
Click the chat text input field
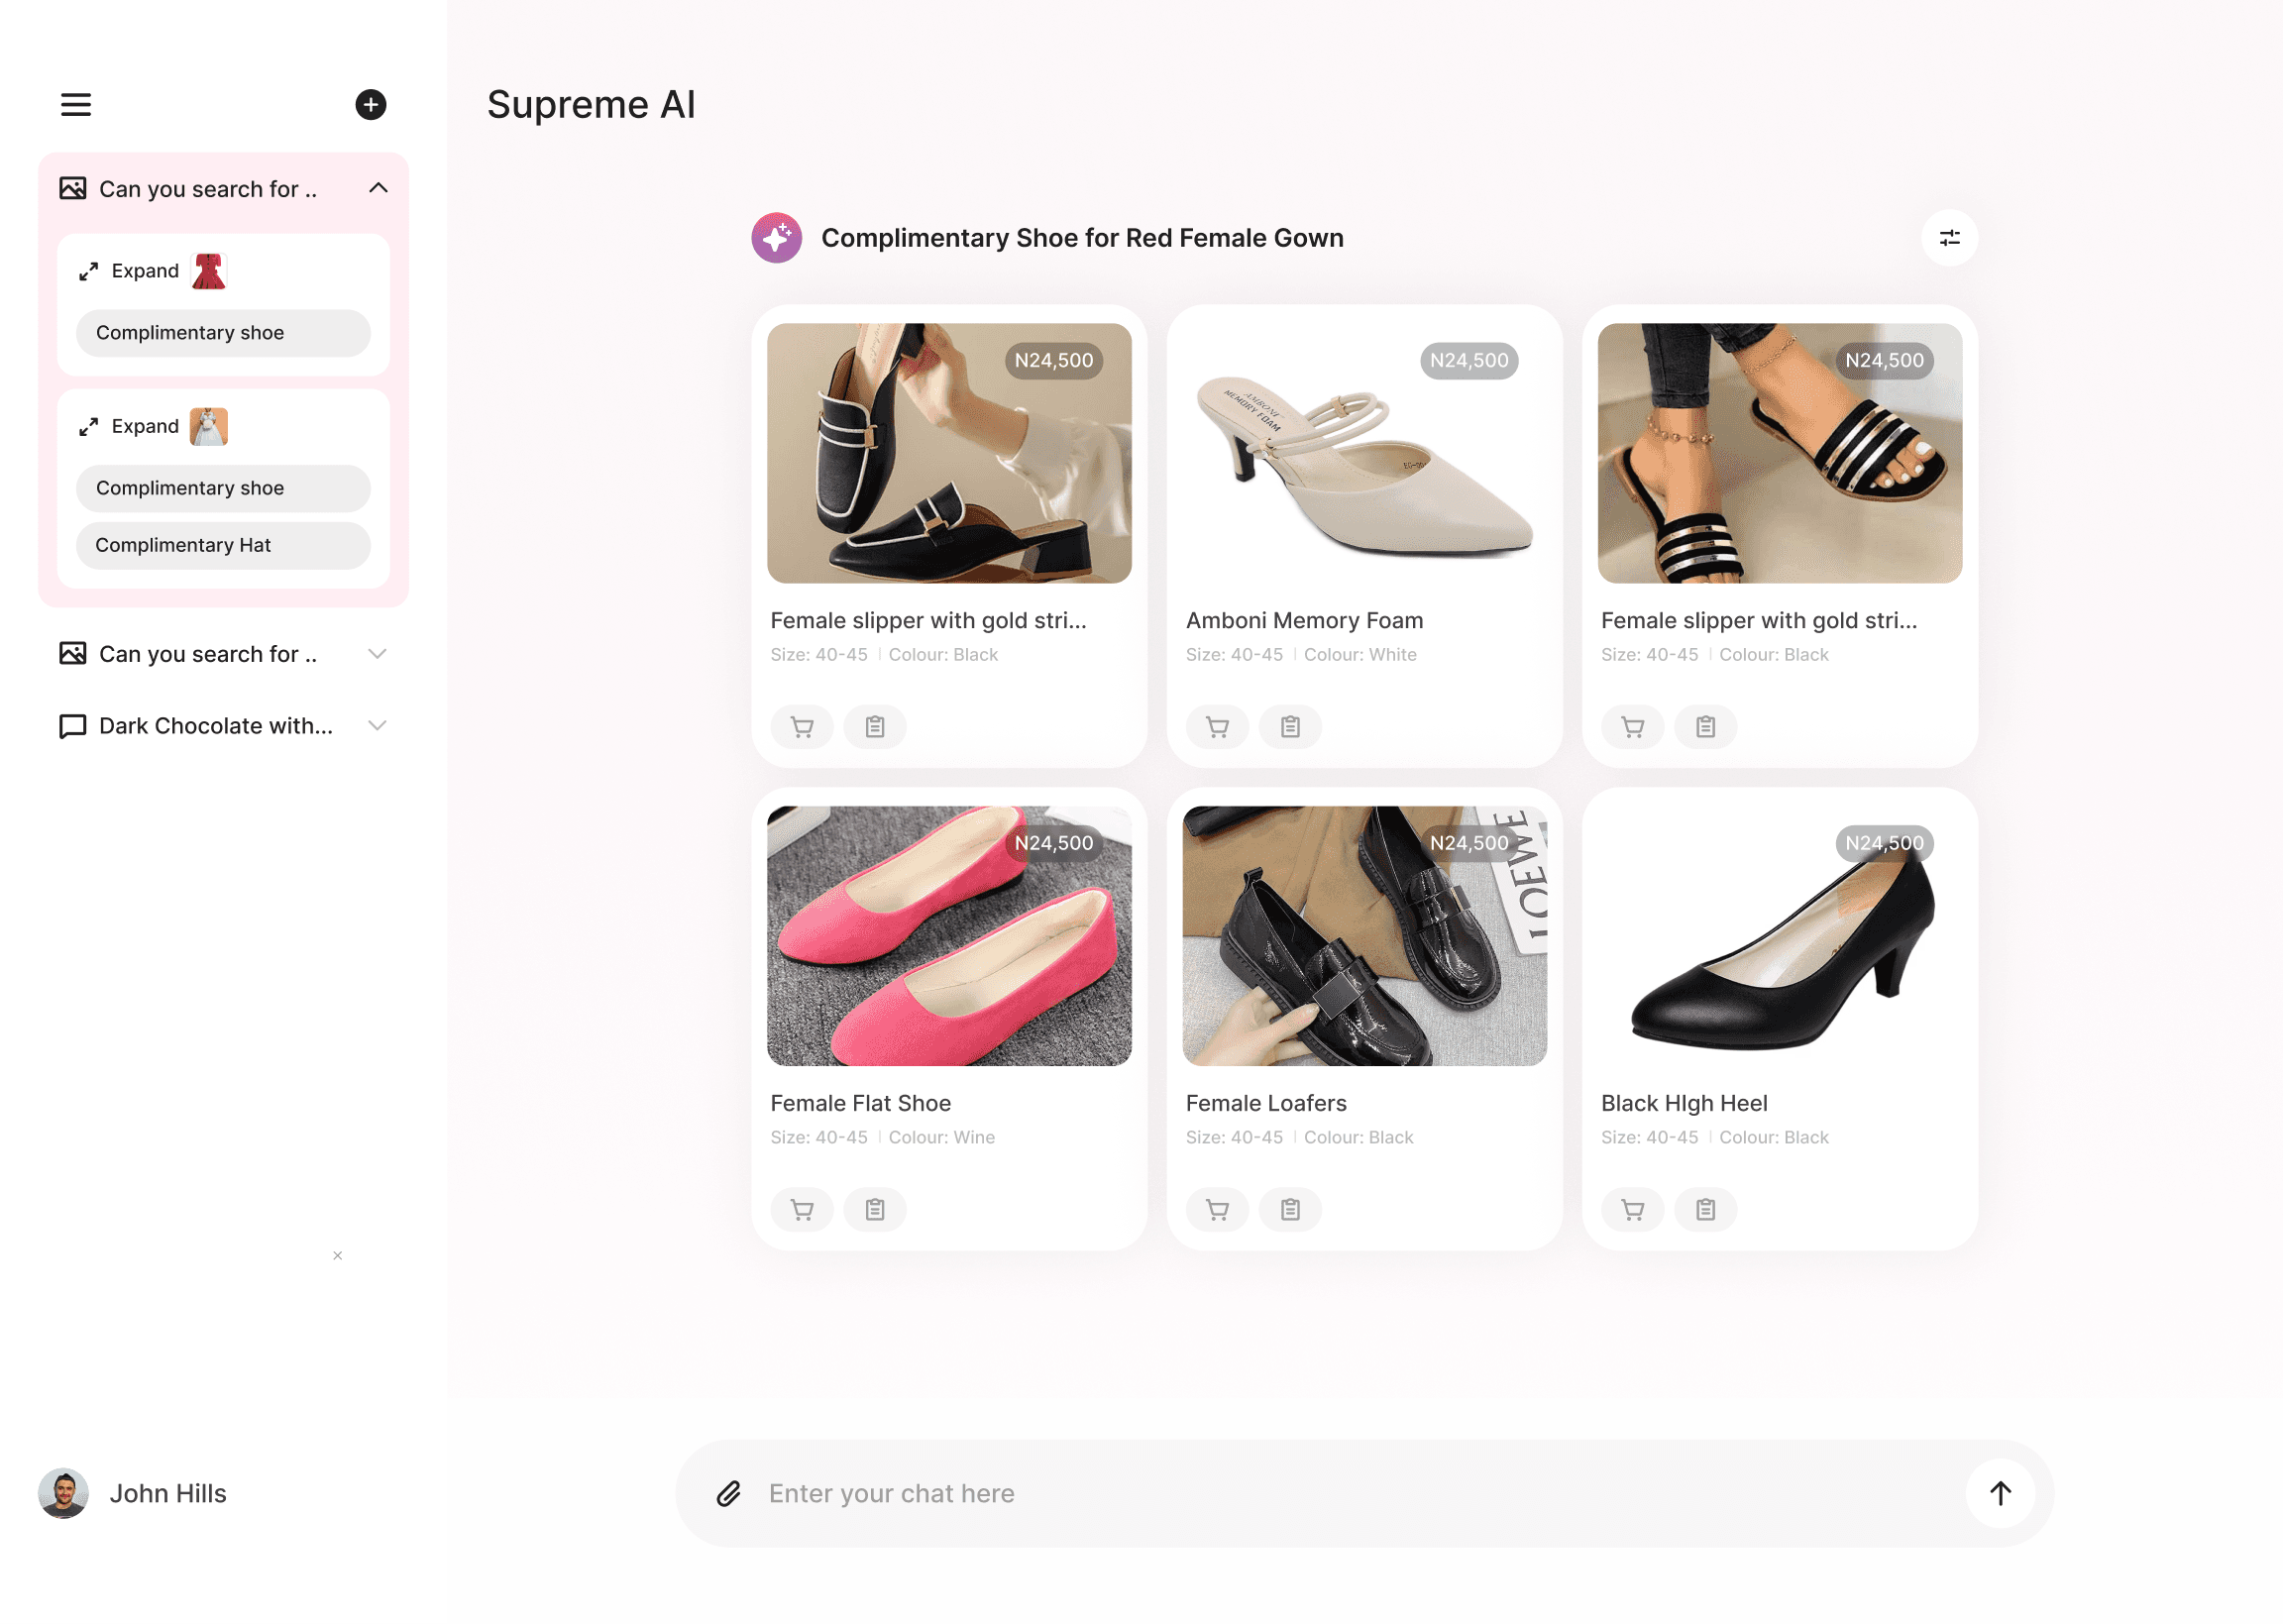(x=1350, y=1493)
